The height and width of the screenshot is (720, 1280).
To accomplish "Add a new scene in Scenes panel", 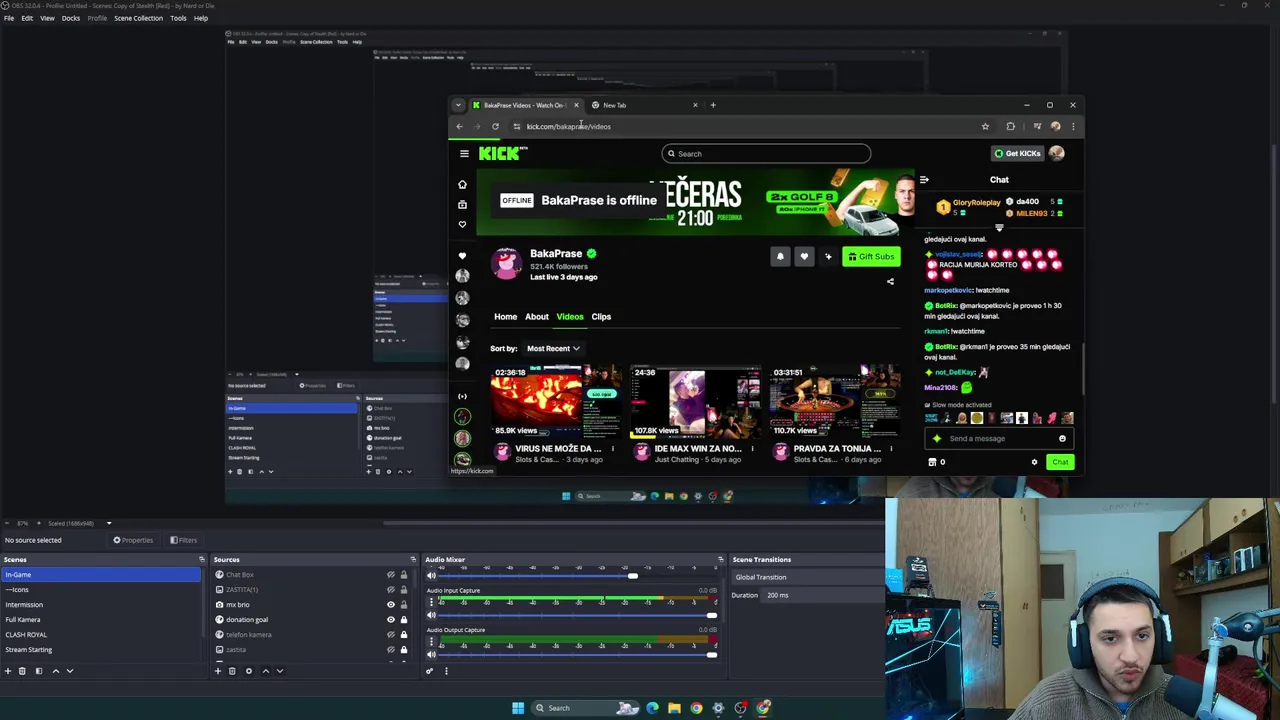I will (7, 671).
